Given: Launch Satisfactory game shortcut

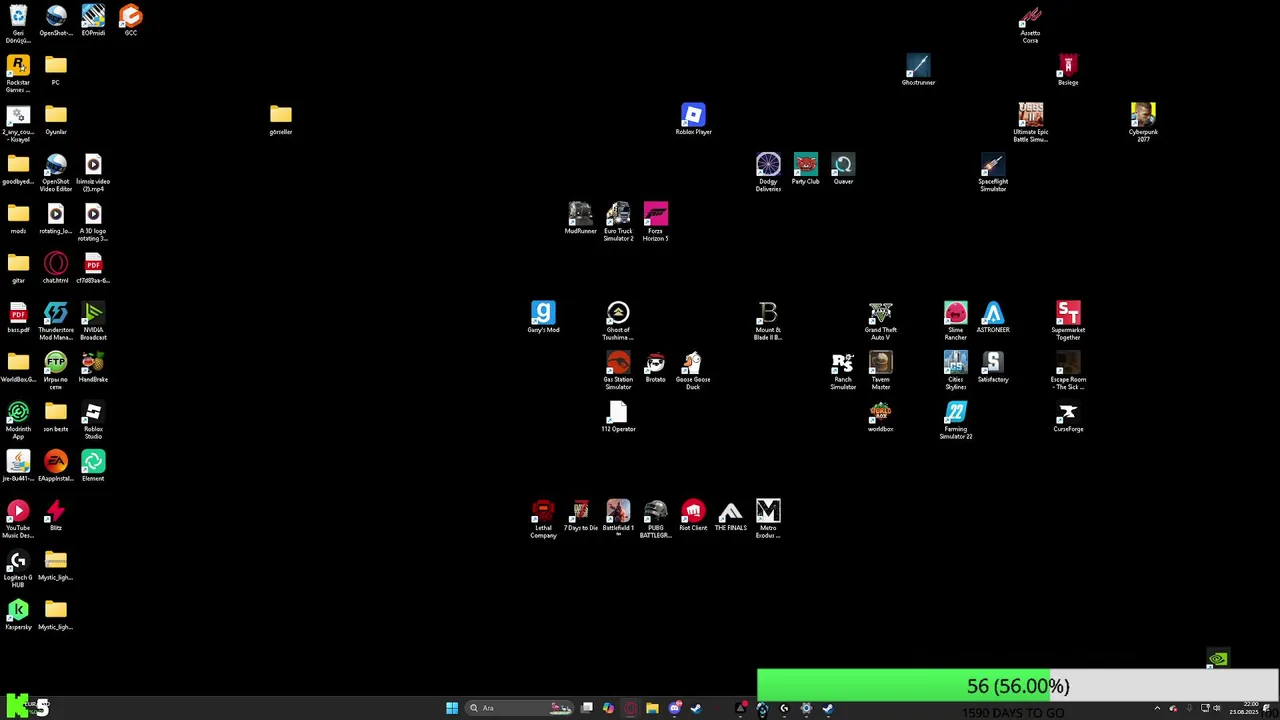Looking at the screenshot, I should pos(993,367).
